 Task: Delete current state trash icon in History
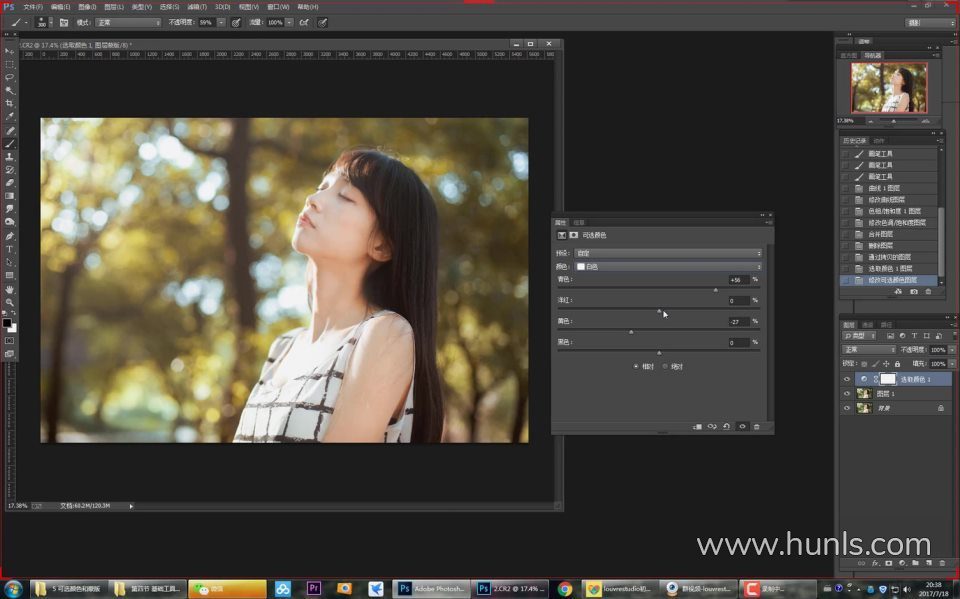[x=928, y=292]
